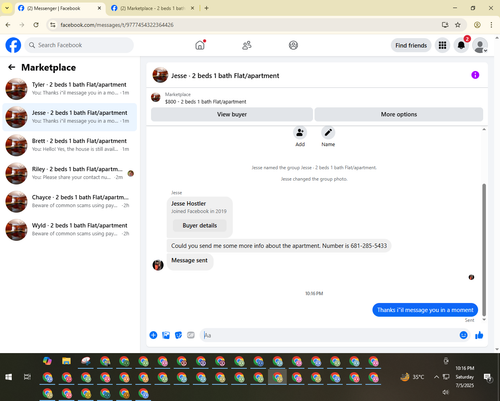Viewport: 500px width, 401px height.
Task: Show hidden system tray icons
Action: 436,377
